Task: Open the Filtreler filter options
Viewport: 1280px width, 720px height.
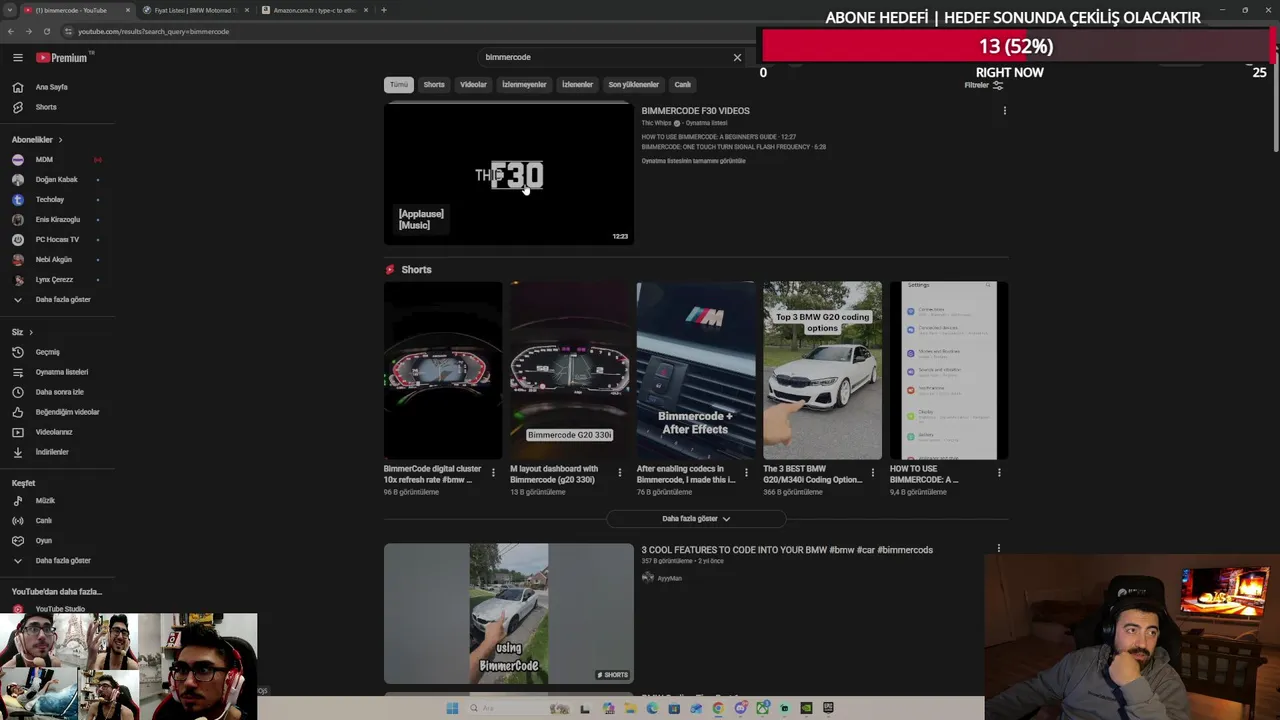Action: pos(984,85)
